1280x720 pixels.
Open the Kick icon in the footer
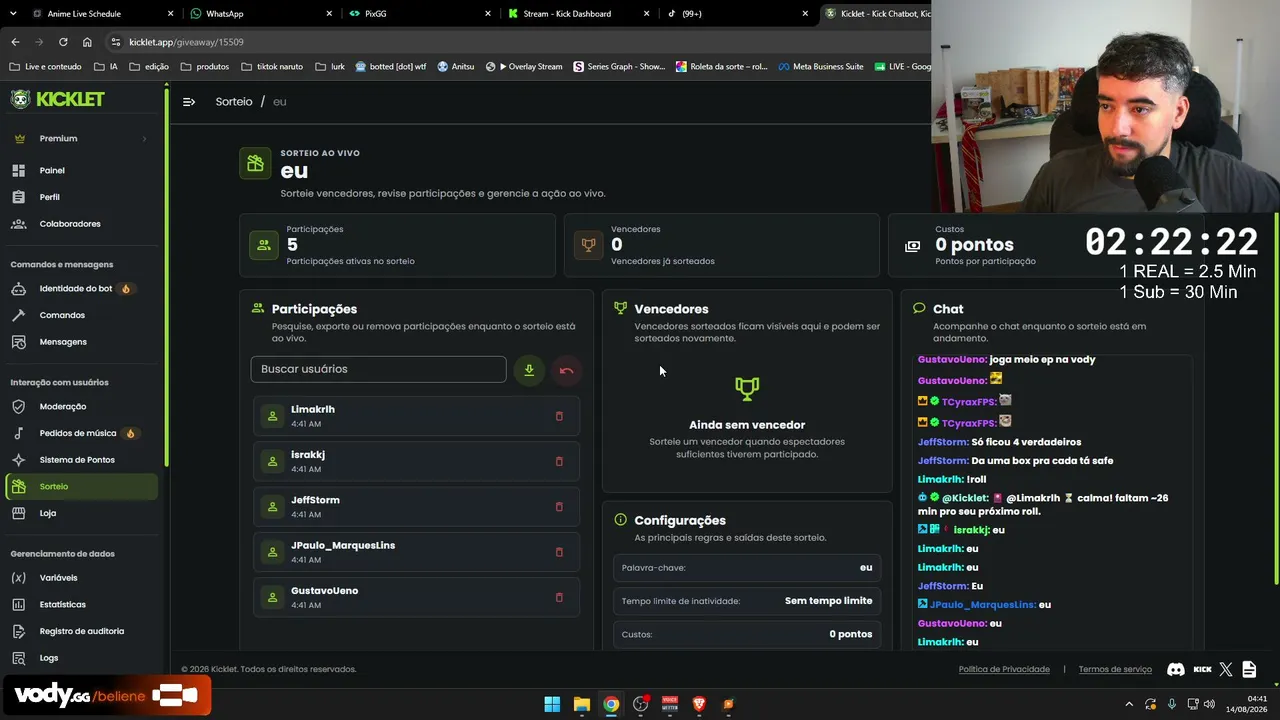[x=1202, y=670]
